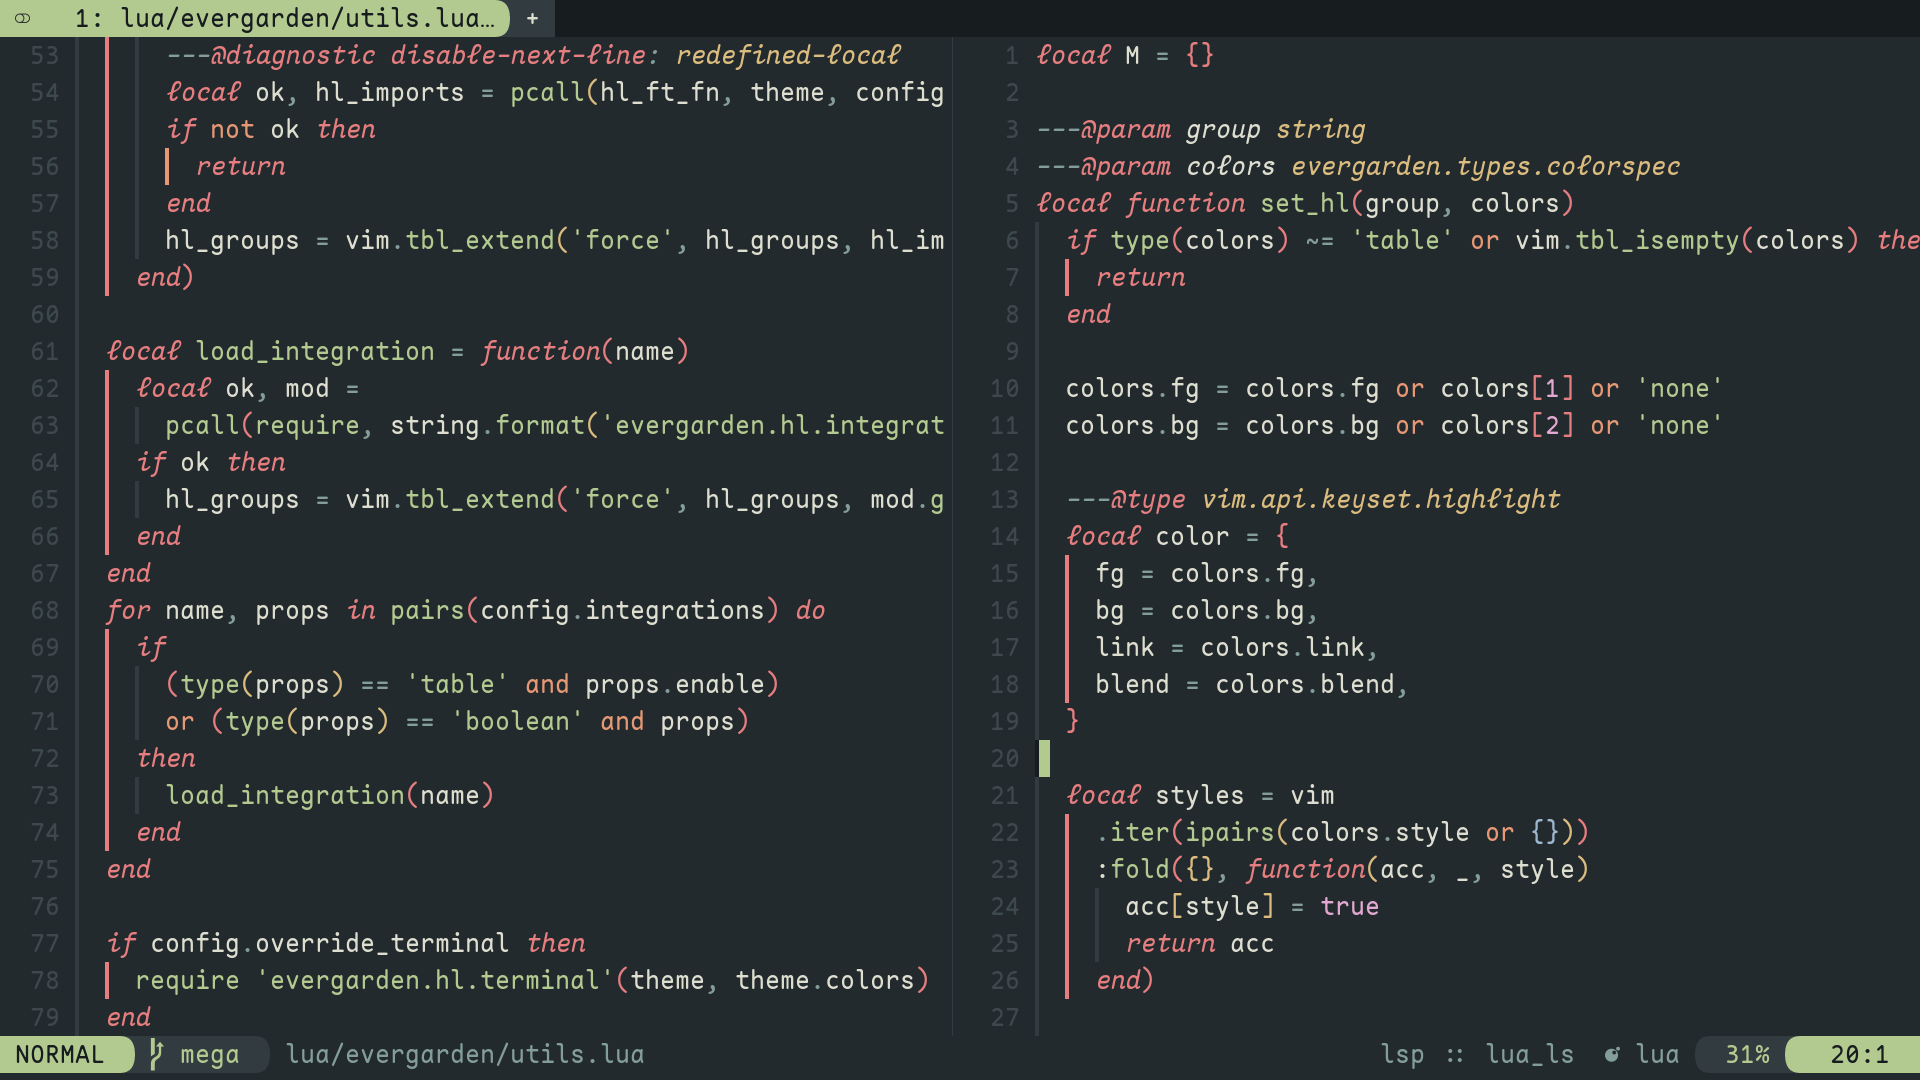Viewport: 1920px width, 1080px height.
Task: Click the lua/evergarden/utils.lua path in the statusline
Action: [x=465, y=1055]
